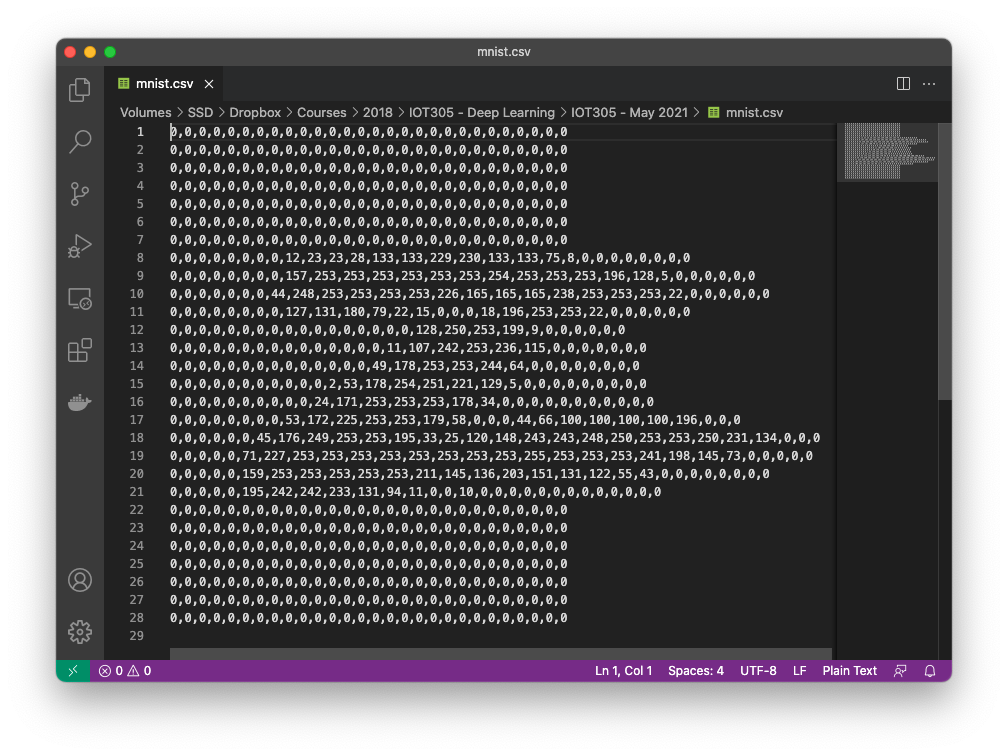Click the IOT305 - Deep Learning breadcrumb
The height and width of the screenshot is (756, 1008).
pos(482,112)
